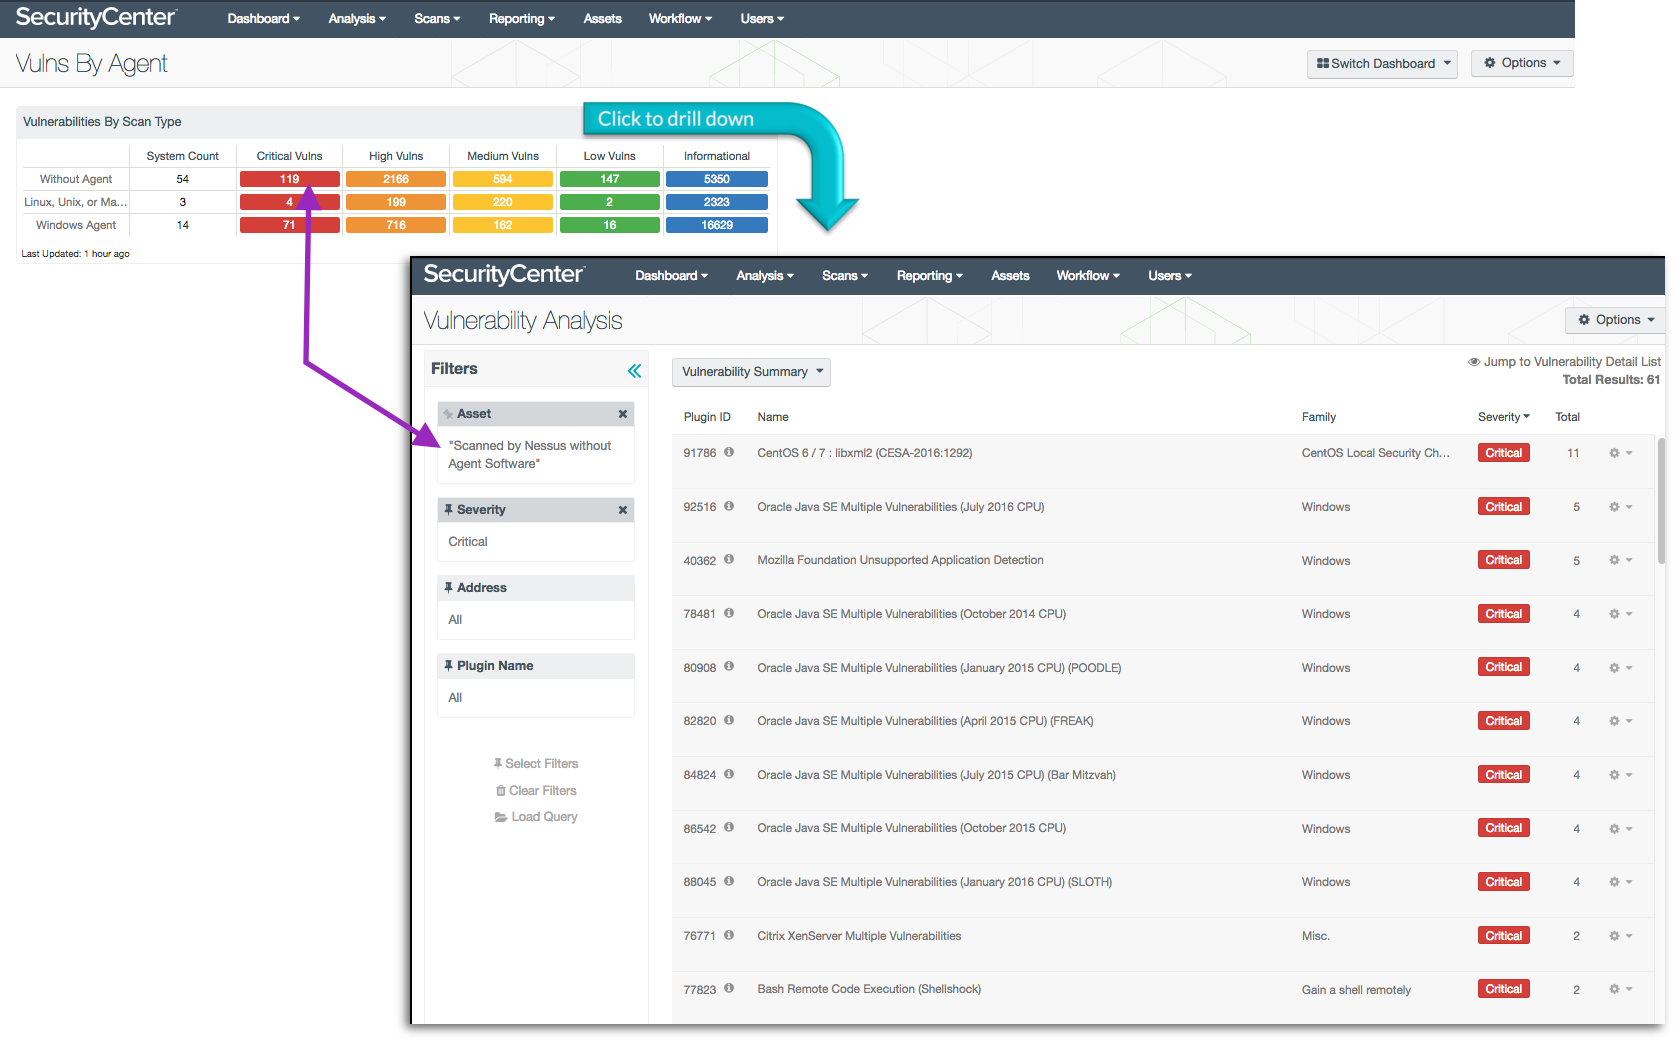Click the results list vertical scrollbar
This screenshot has width=1676, height=1043.
pyautogui.click(x=1661, y=501)
